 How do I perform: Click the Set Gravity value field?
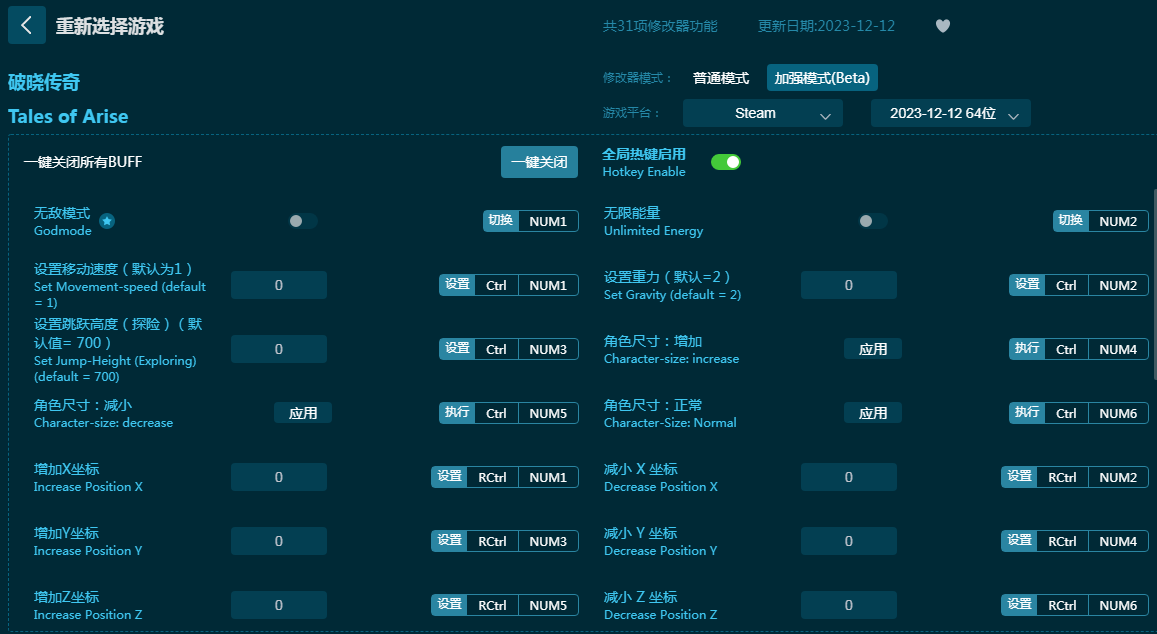tap(849, 285)
